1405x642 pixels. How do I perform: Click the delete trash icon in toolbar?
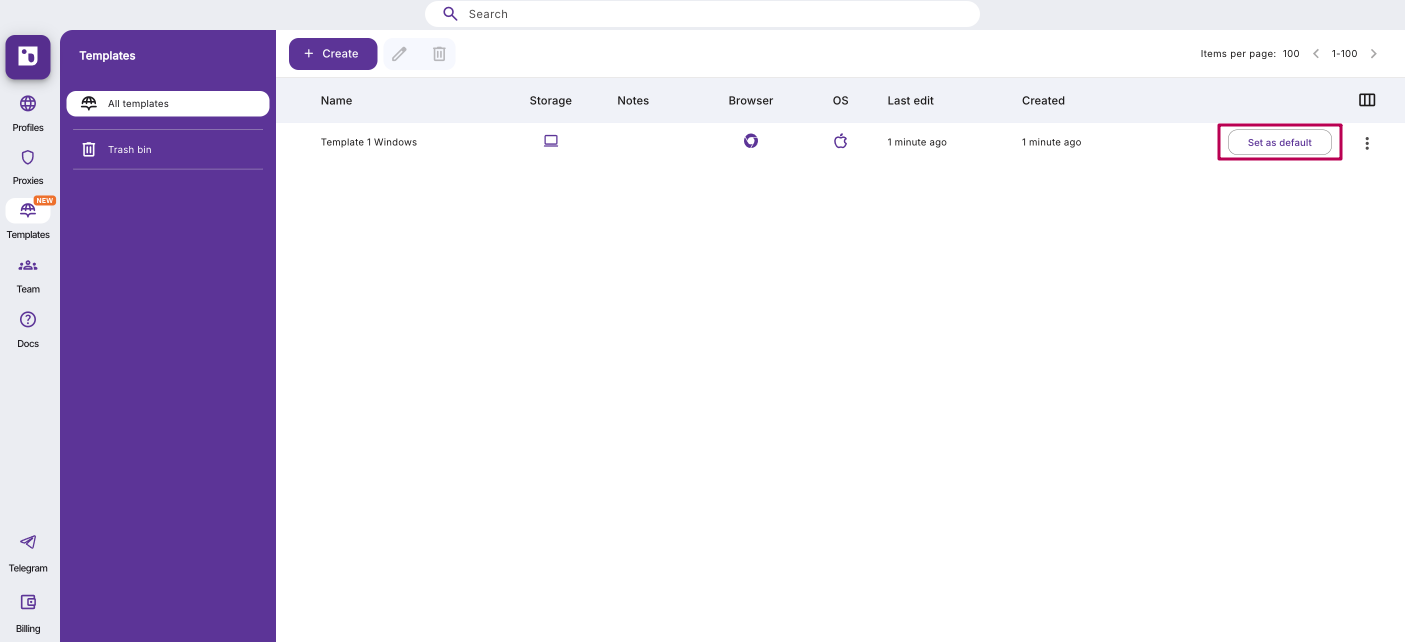(x=439, y=54)
